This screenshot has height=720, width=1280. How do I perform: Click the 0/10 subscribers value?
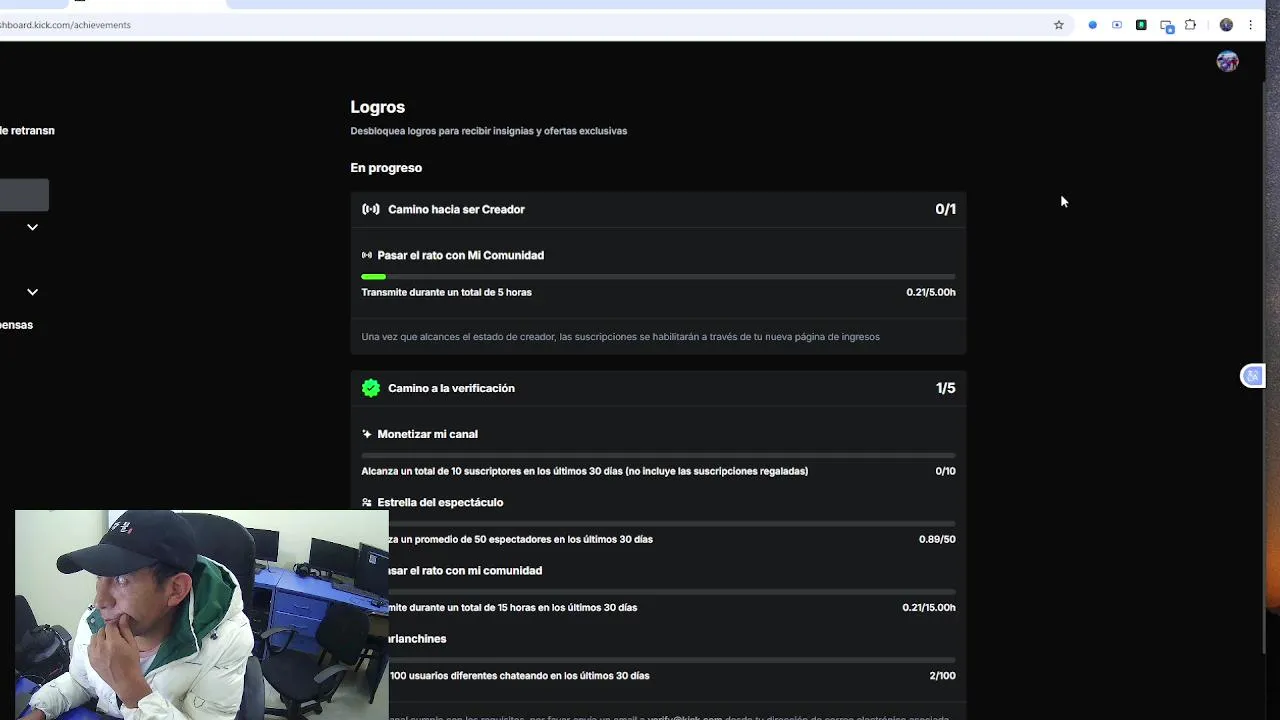point(945,471)
